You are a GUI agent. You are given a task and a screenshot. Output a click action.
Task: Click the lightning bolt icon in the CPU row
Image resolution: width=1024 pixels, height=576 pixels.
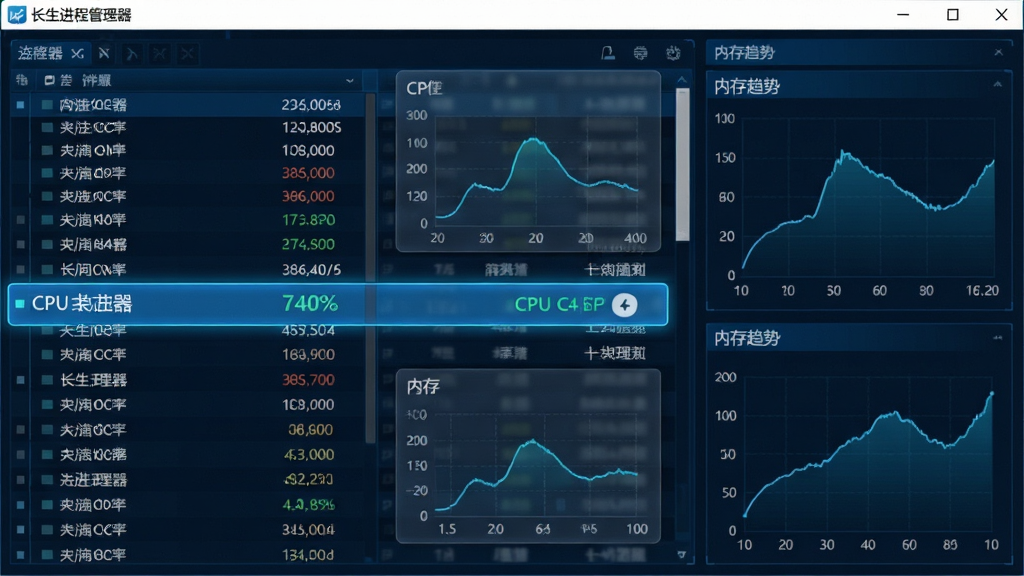point(624,304)
